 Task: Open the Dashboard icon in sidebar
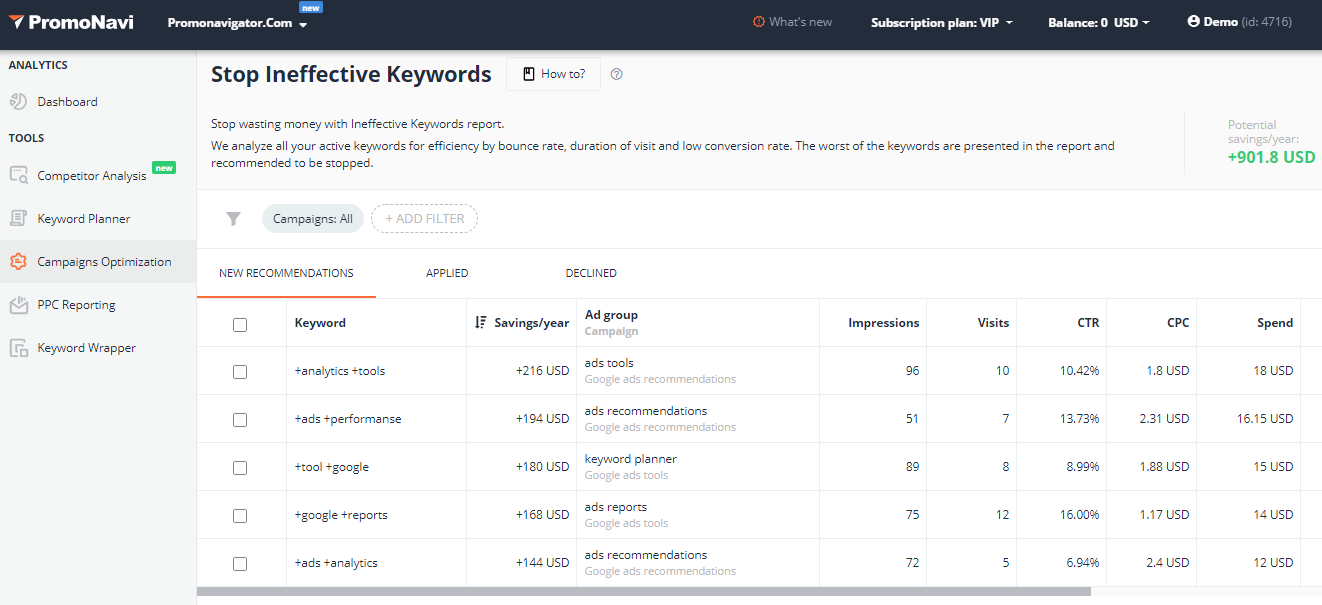18,101
